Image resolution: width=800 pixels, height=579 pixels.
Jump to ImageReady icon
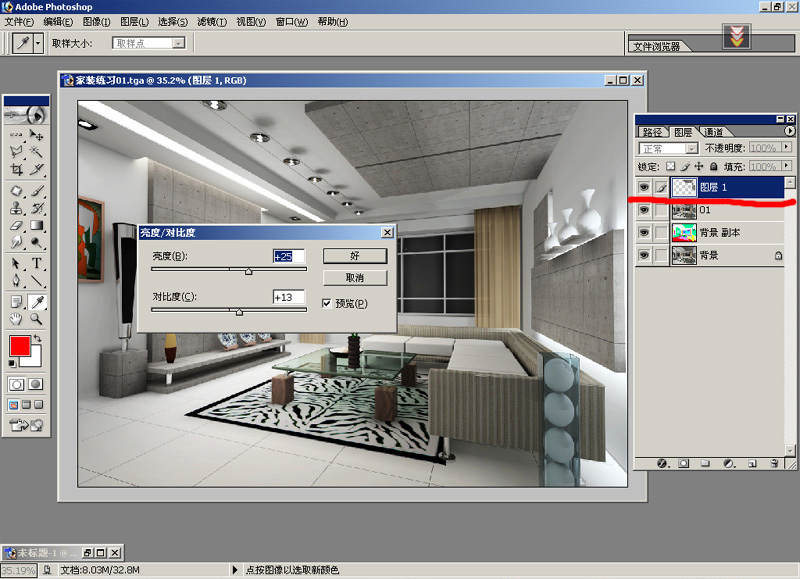26,424
